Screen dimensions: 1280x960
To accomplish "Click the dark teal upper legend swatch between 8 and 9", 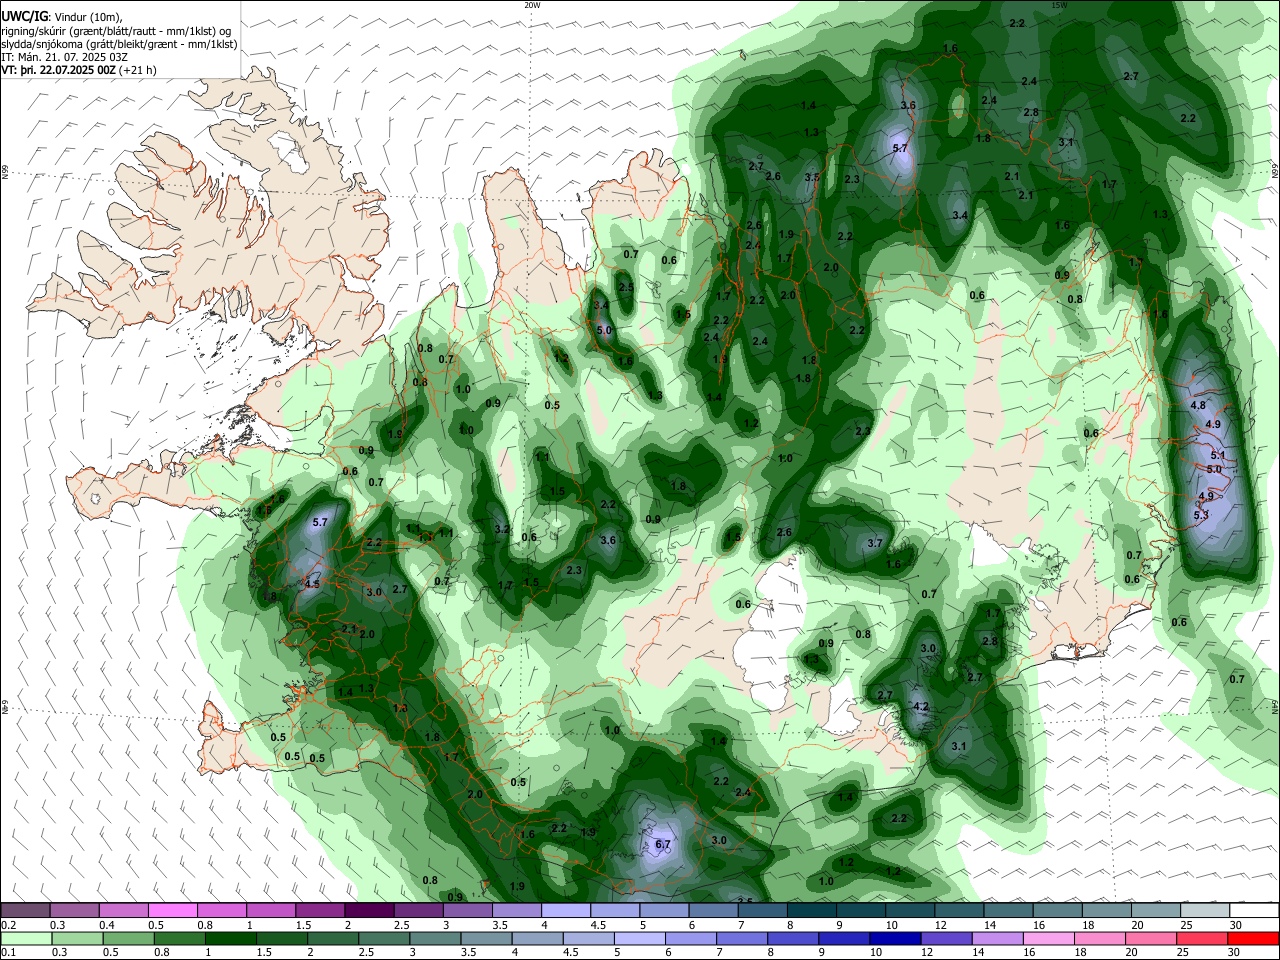I will 812,910.
